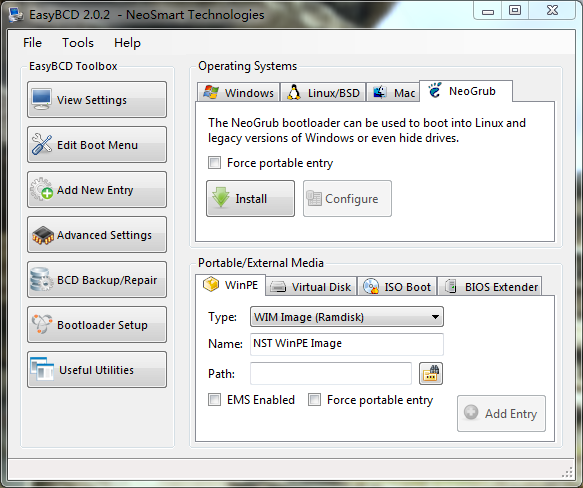The height and width of the screenshot is (488, 583).
Task: Click the Edit Boot Menu tools icon
Action: [42, 144]
